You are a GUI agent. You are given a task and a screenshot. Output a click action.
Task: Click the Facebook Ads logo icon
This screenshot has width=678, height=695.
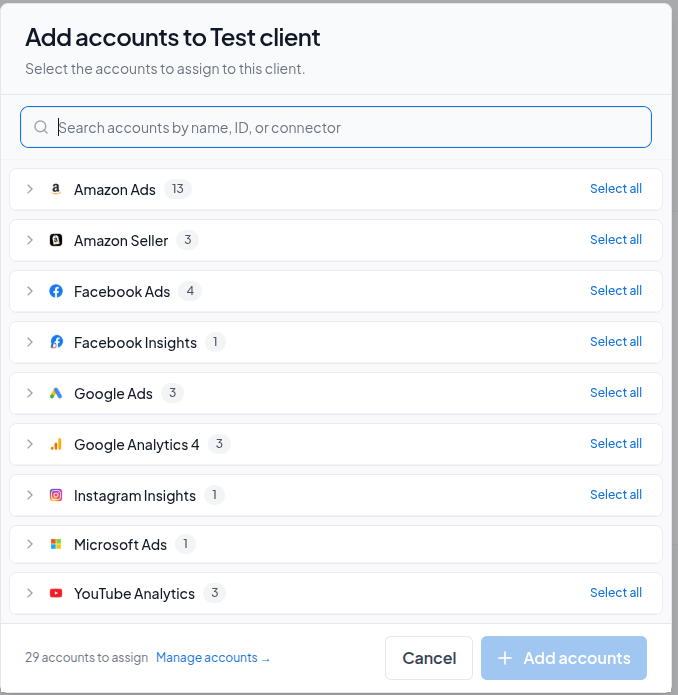pos(56,291)
